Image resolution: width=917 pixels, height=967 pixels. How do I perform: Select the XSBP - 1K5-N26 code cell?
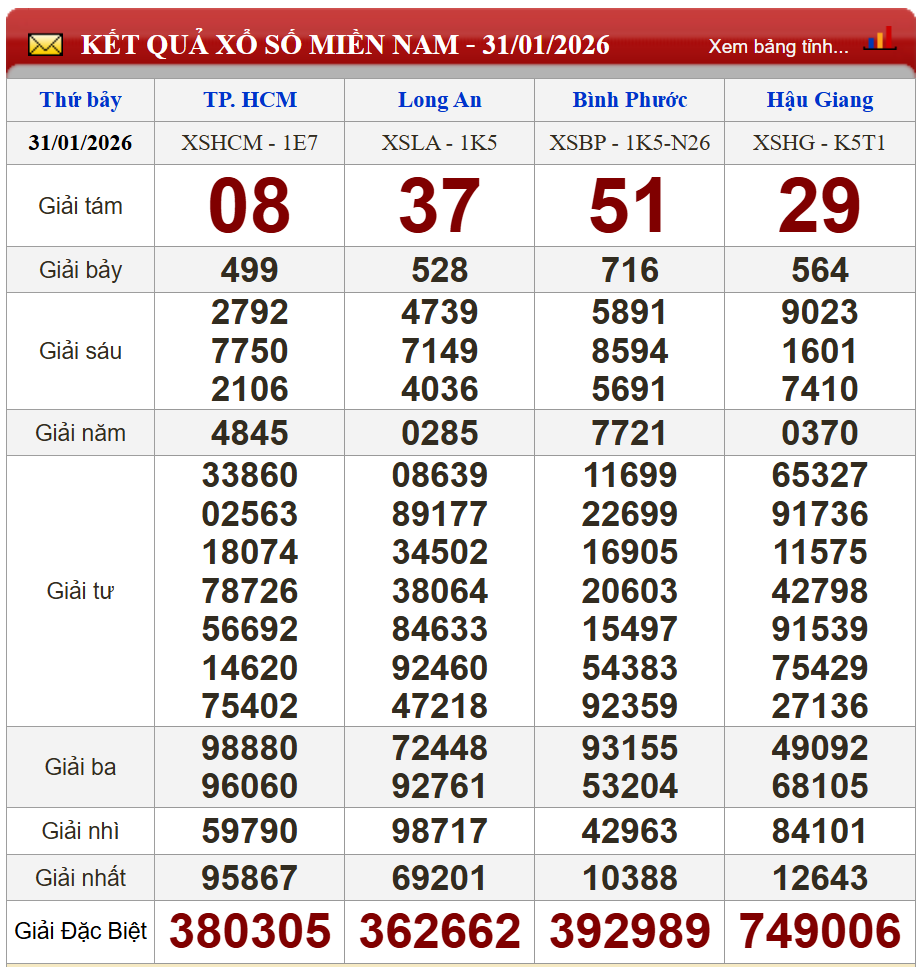click(x=629, y=143)
